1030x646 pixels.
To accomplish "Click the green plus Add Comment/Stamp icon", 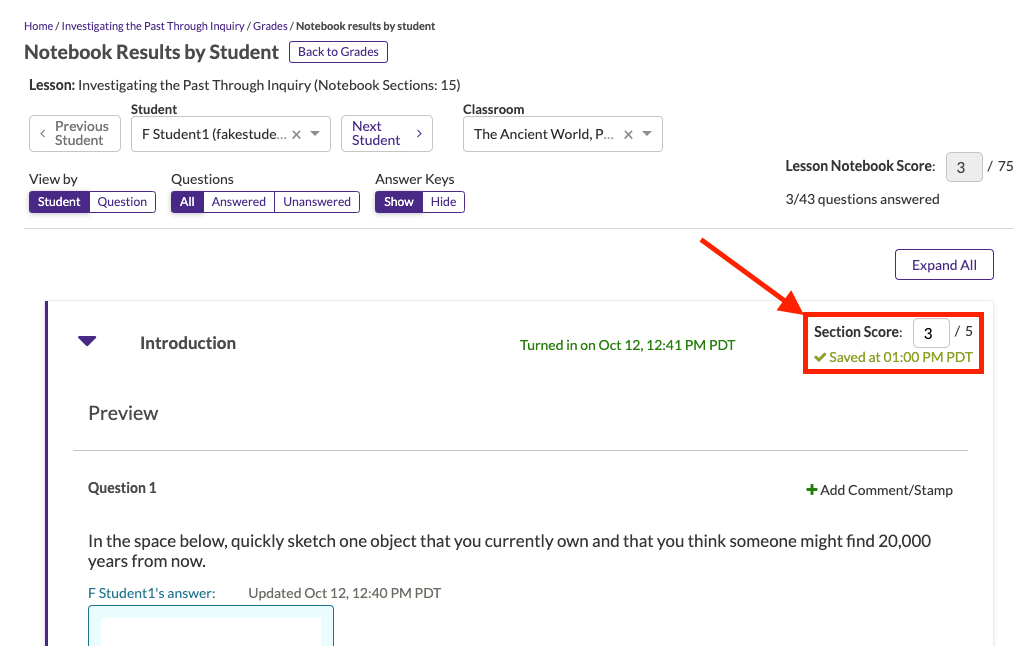I will coord(811,490).
